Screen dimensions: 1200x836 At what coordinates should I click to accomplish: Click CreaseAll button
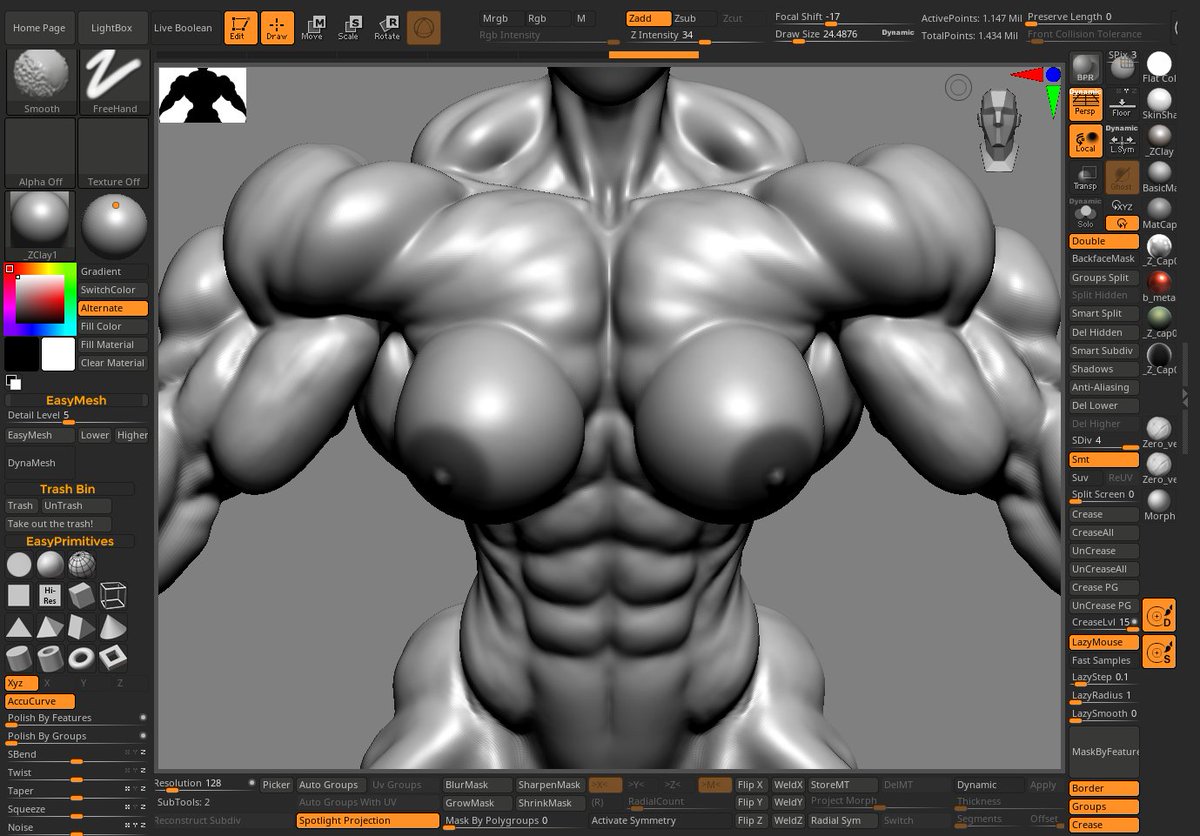[x=1104, y=533]
